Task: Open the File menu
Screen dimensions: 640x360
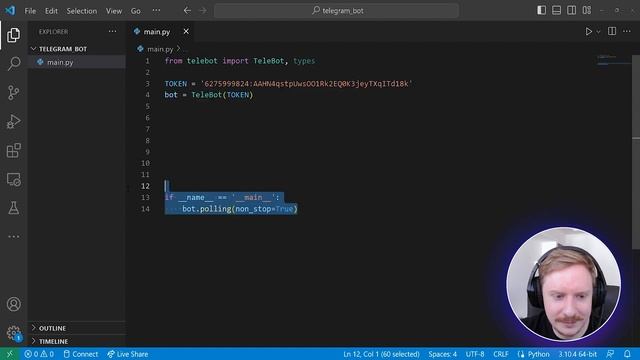Action: click(x=30, y=11)
